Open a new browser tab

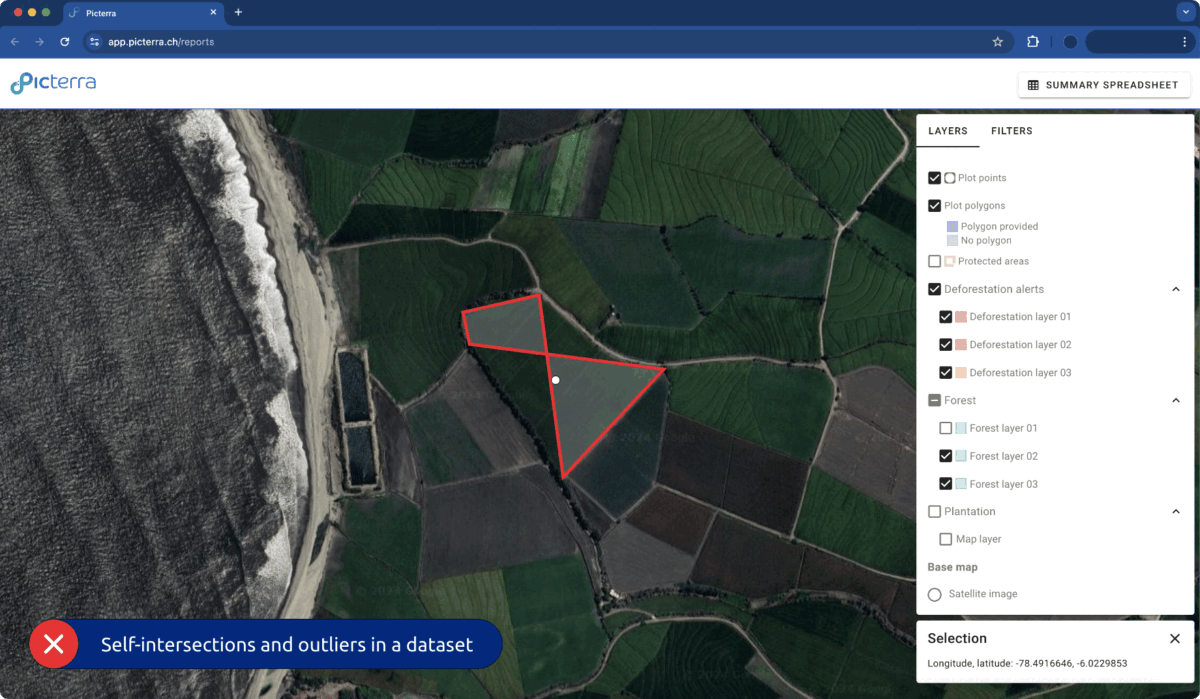coord(238,13)
